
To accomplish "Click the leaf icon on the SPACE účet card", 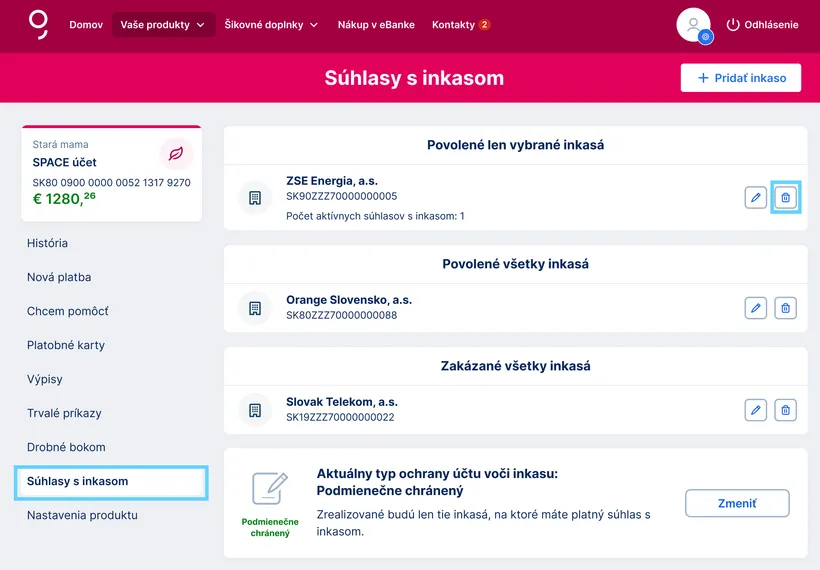I will tap(176, 154).
